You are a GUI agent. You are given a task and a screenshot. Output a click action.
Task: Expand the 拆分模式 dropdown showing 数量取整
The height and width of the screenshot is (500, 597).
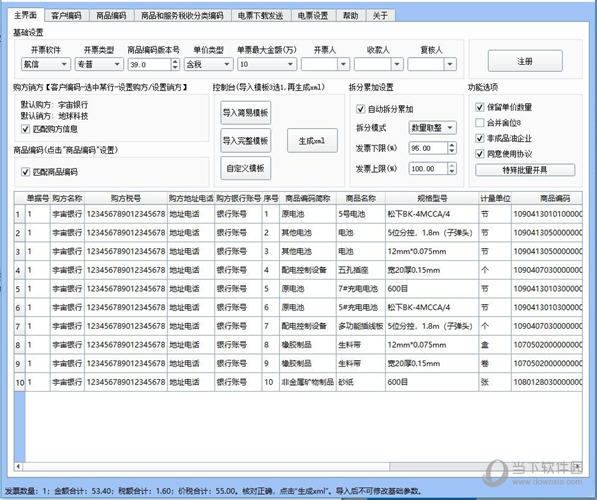432,128
